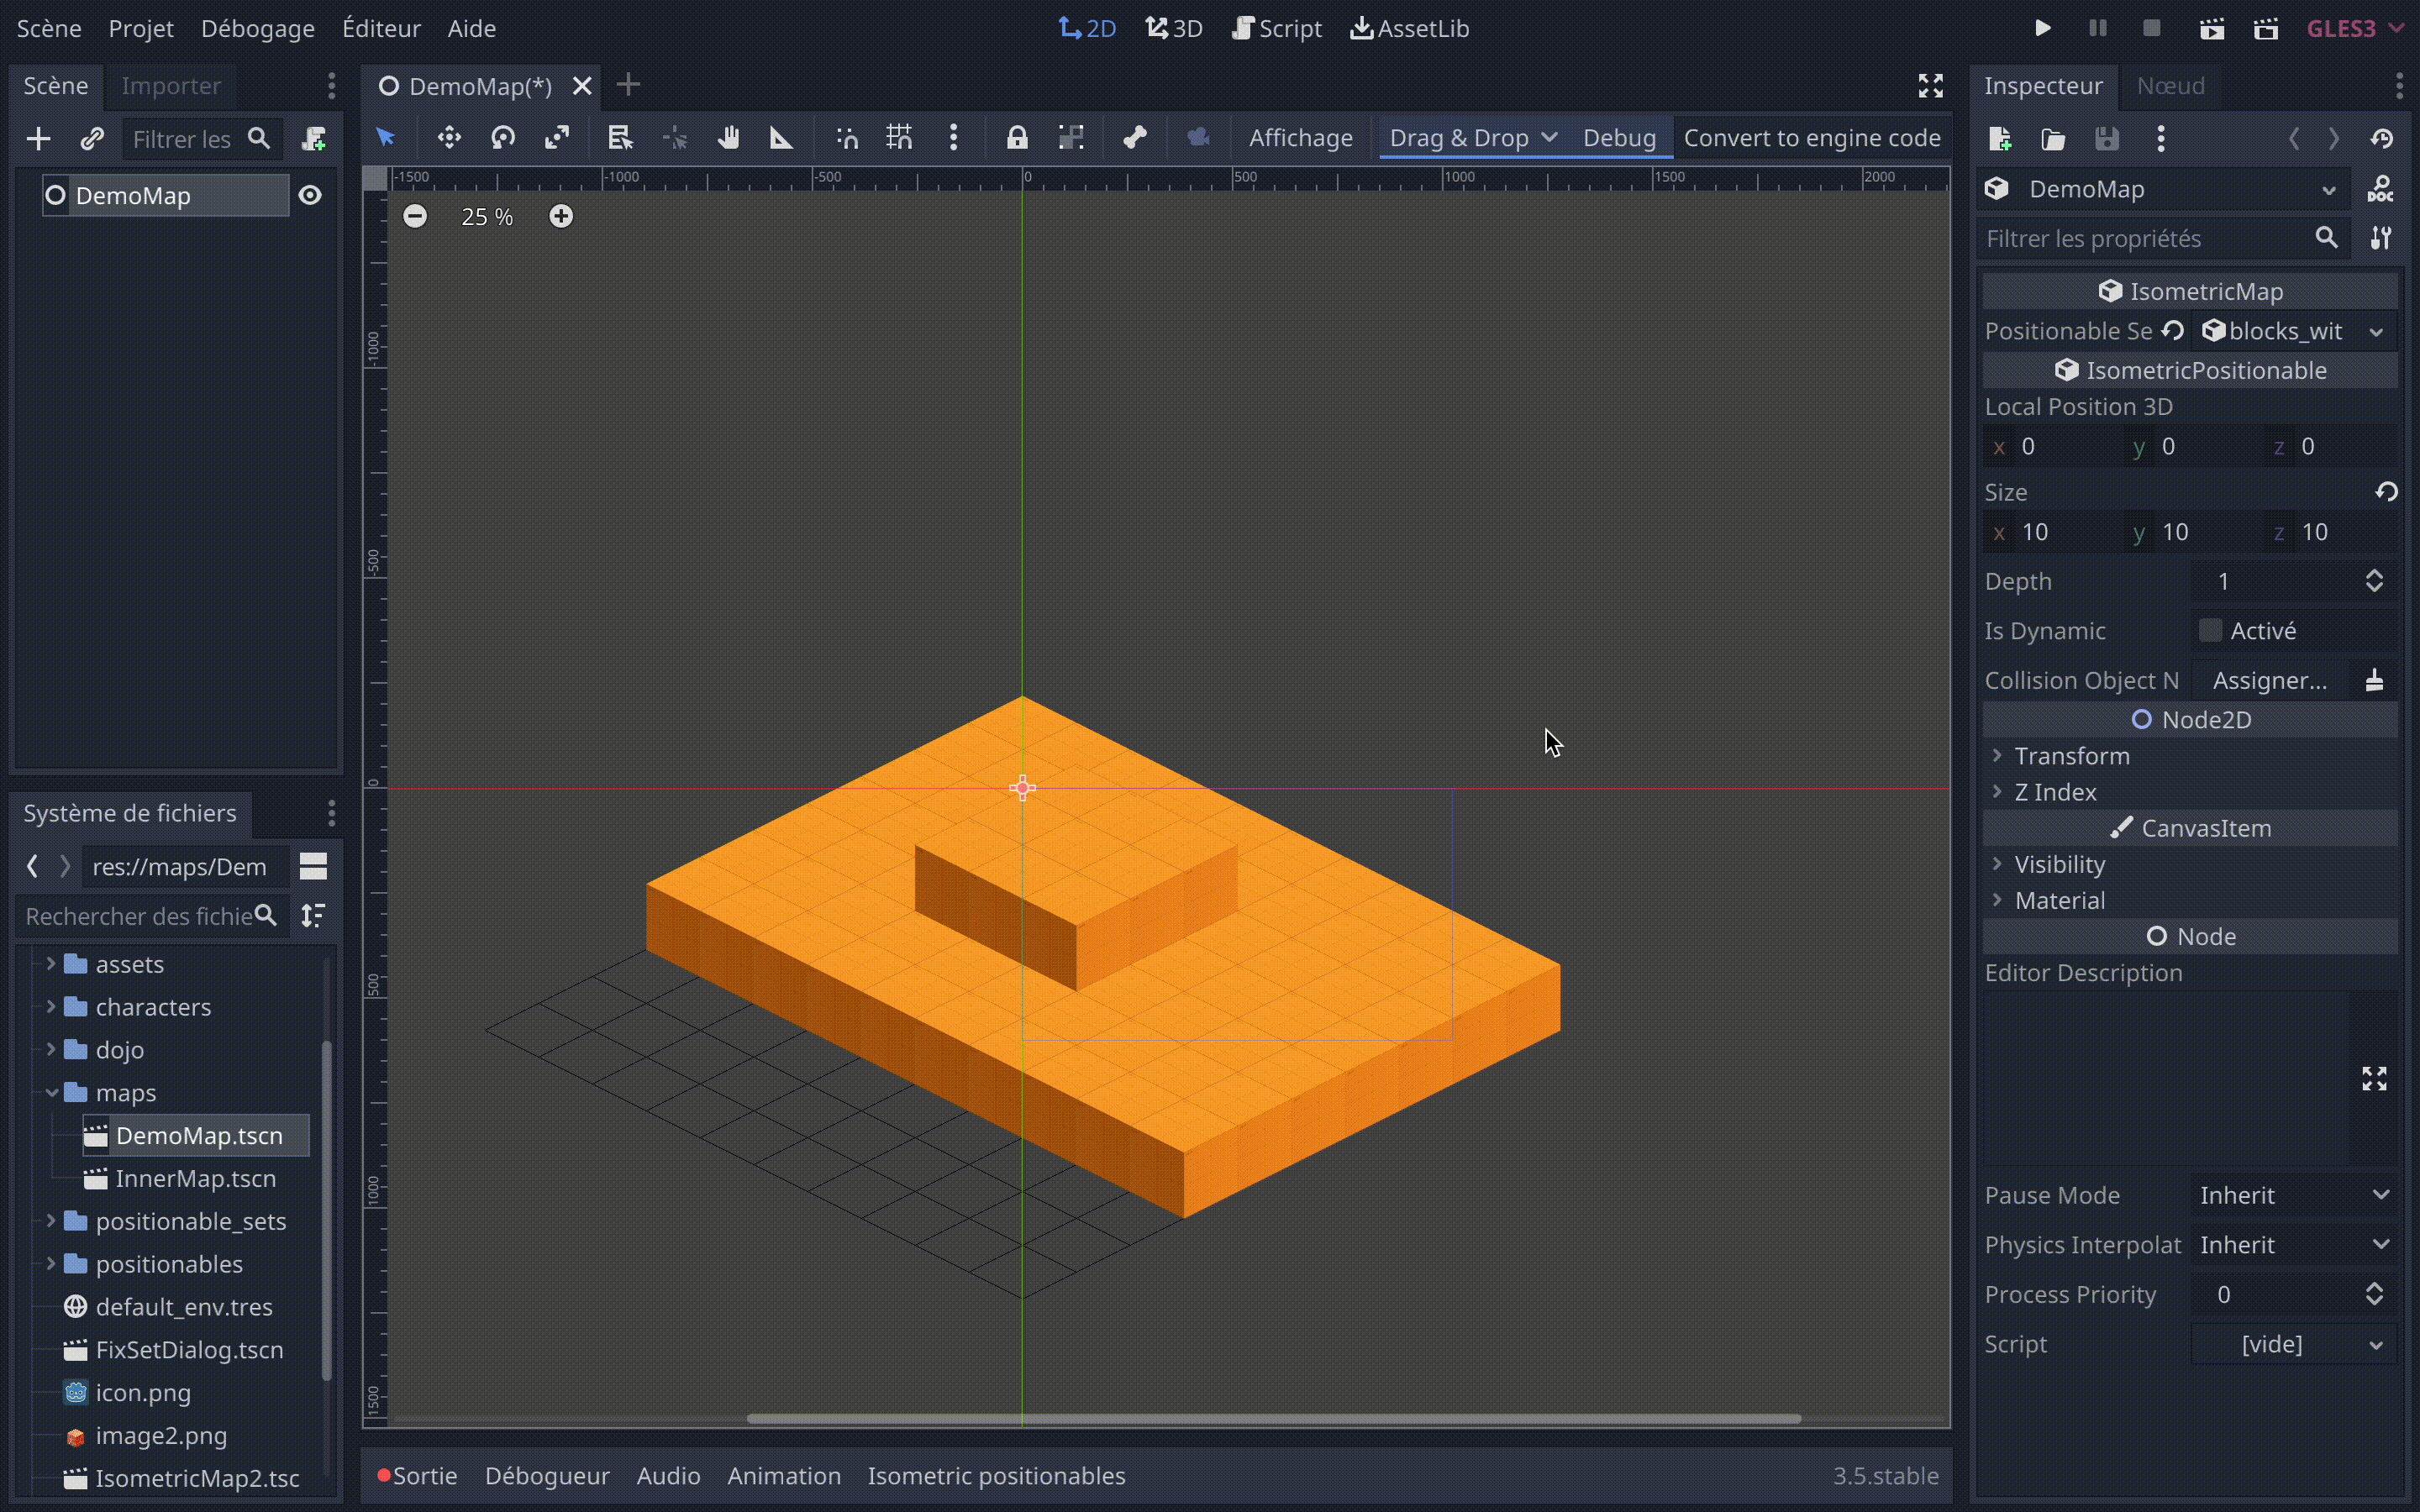The width and height of the screenshot is (2420, 1512).
Task: Zoom in the 2D viewport
Action: (561, 216)
